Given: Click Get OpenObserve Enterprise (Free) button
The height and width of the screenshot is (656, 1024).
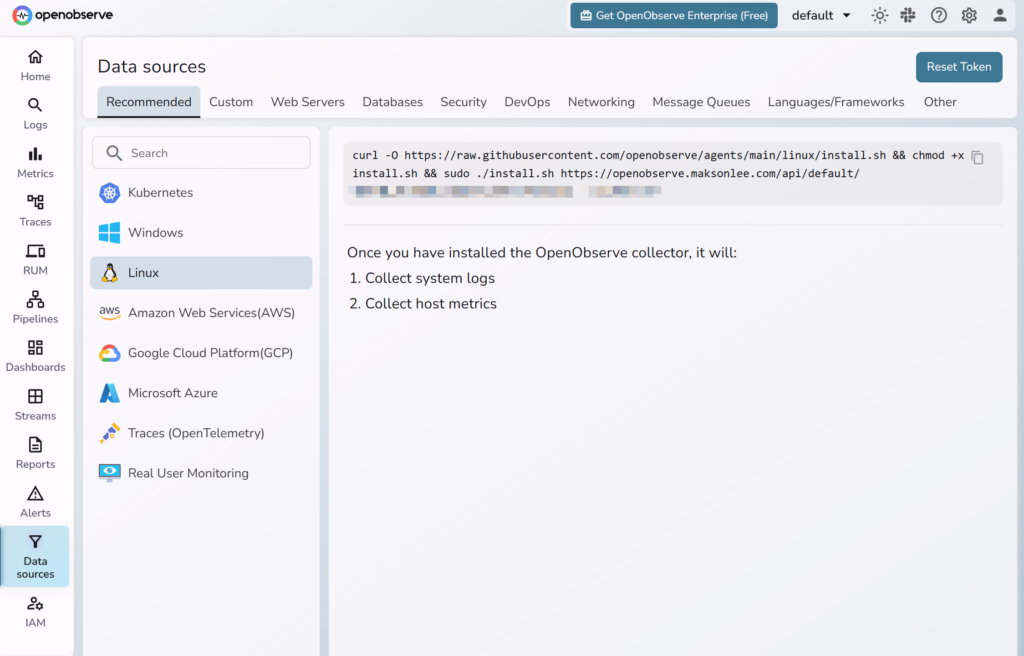Looking at the screenshot, I should (673, 15).
